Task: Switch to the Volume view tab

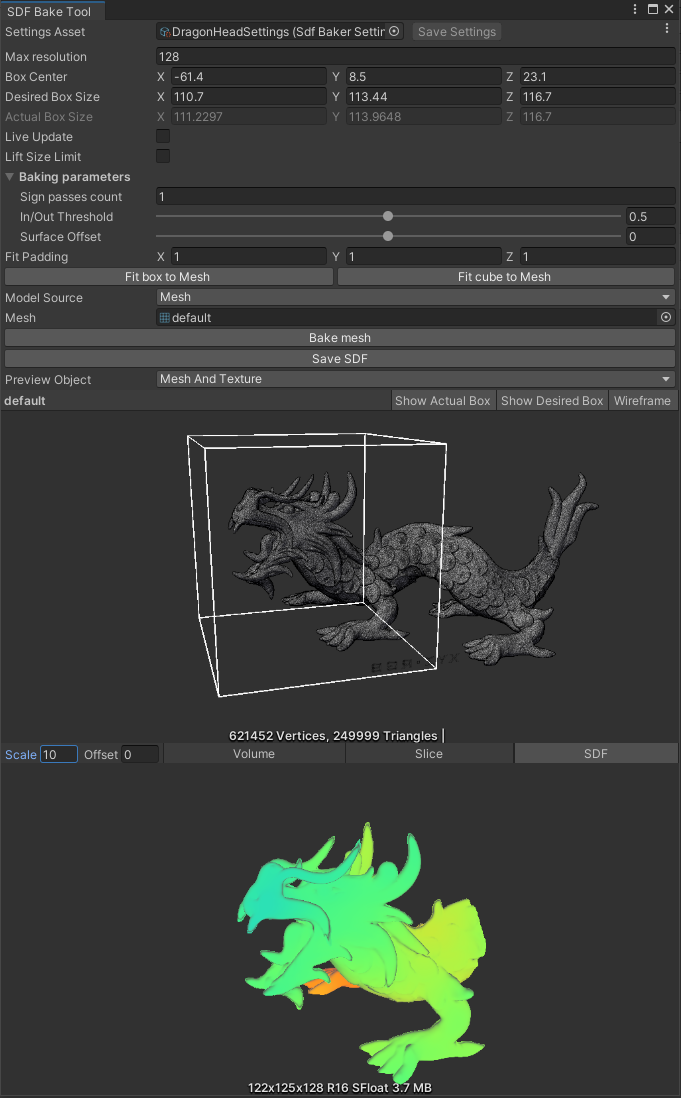Action: coord(254,754)
